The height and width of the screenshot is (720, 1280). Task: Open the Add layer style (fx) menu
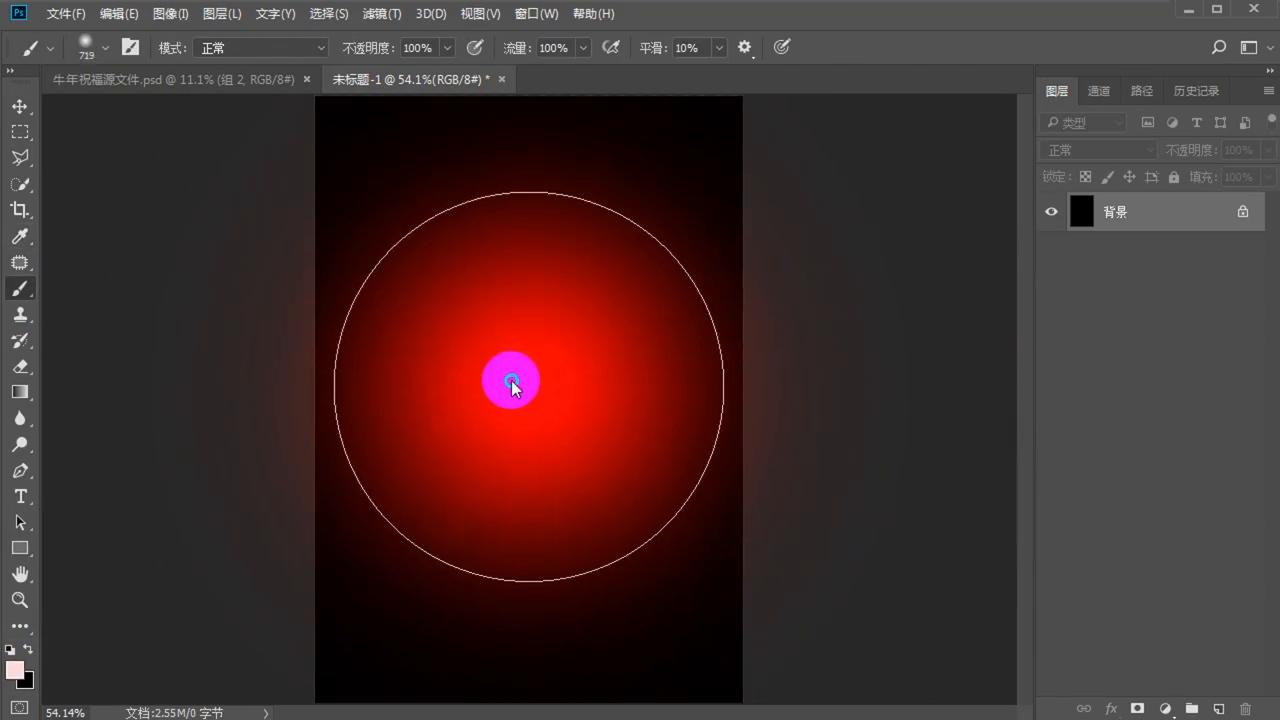[1111, 708]
